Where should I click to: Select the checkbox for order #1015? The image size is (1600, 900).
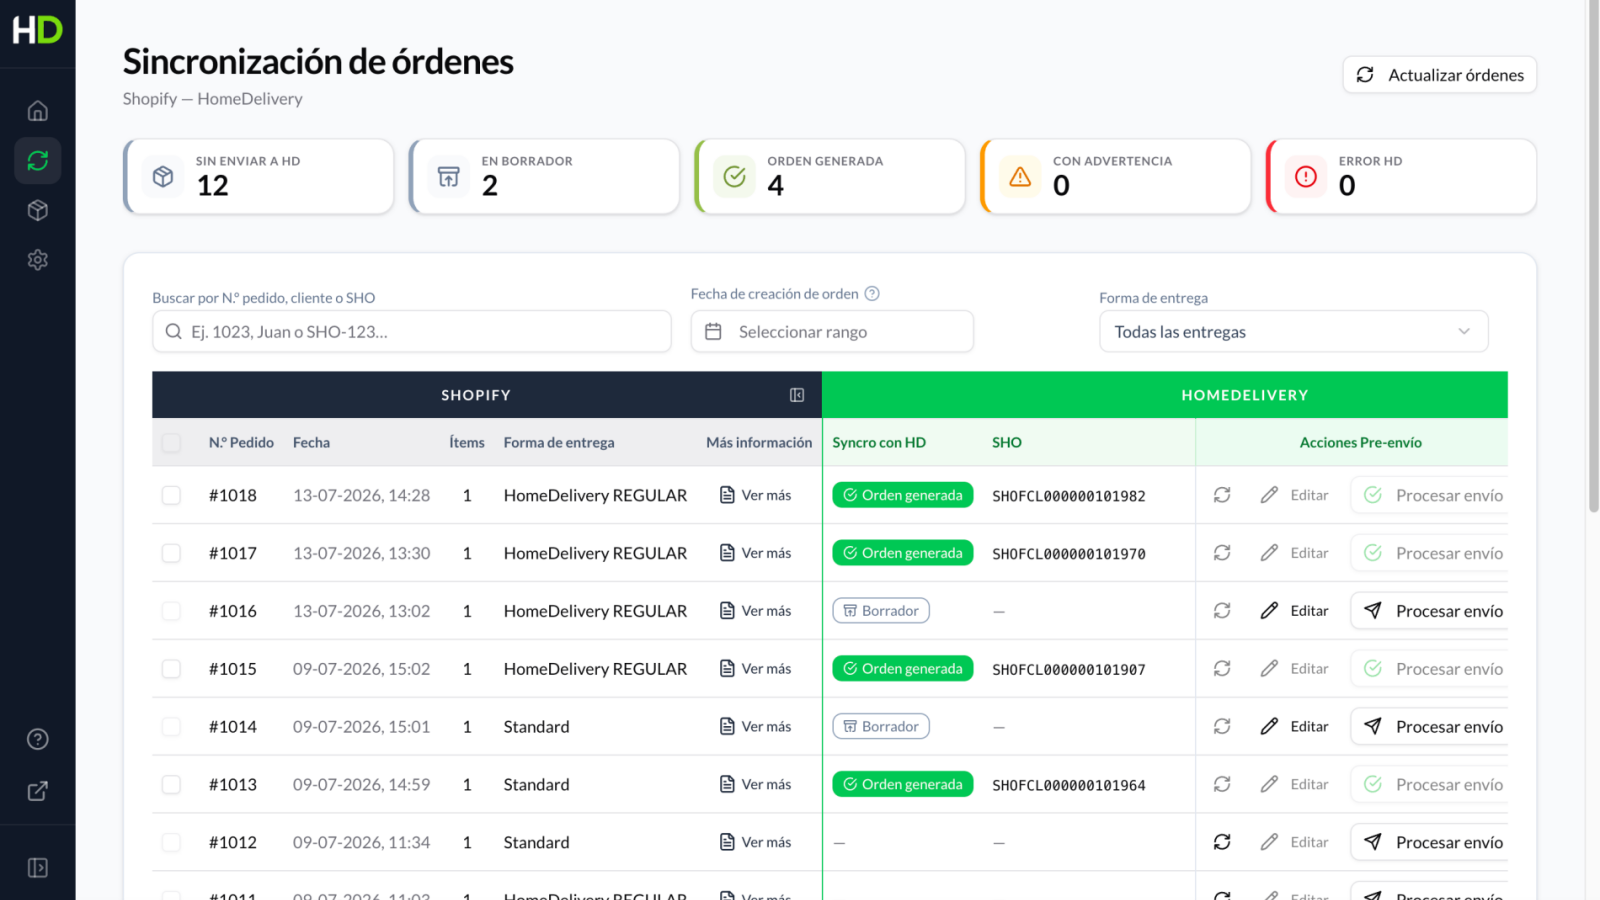(172, 669)
